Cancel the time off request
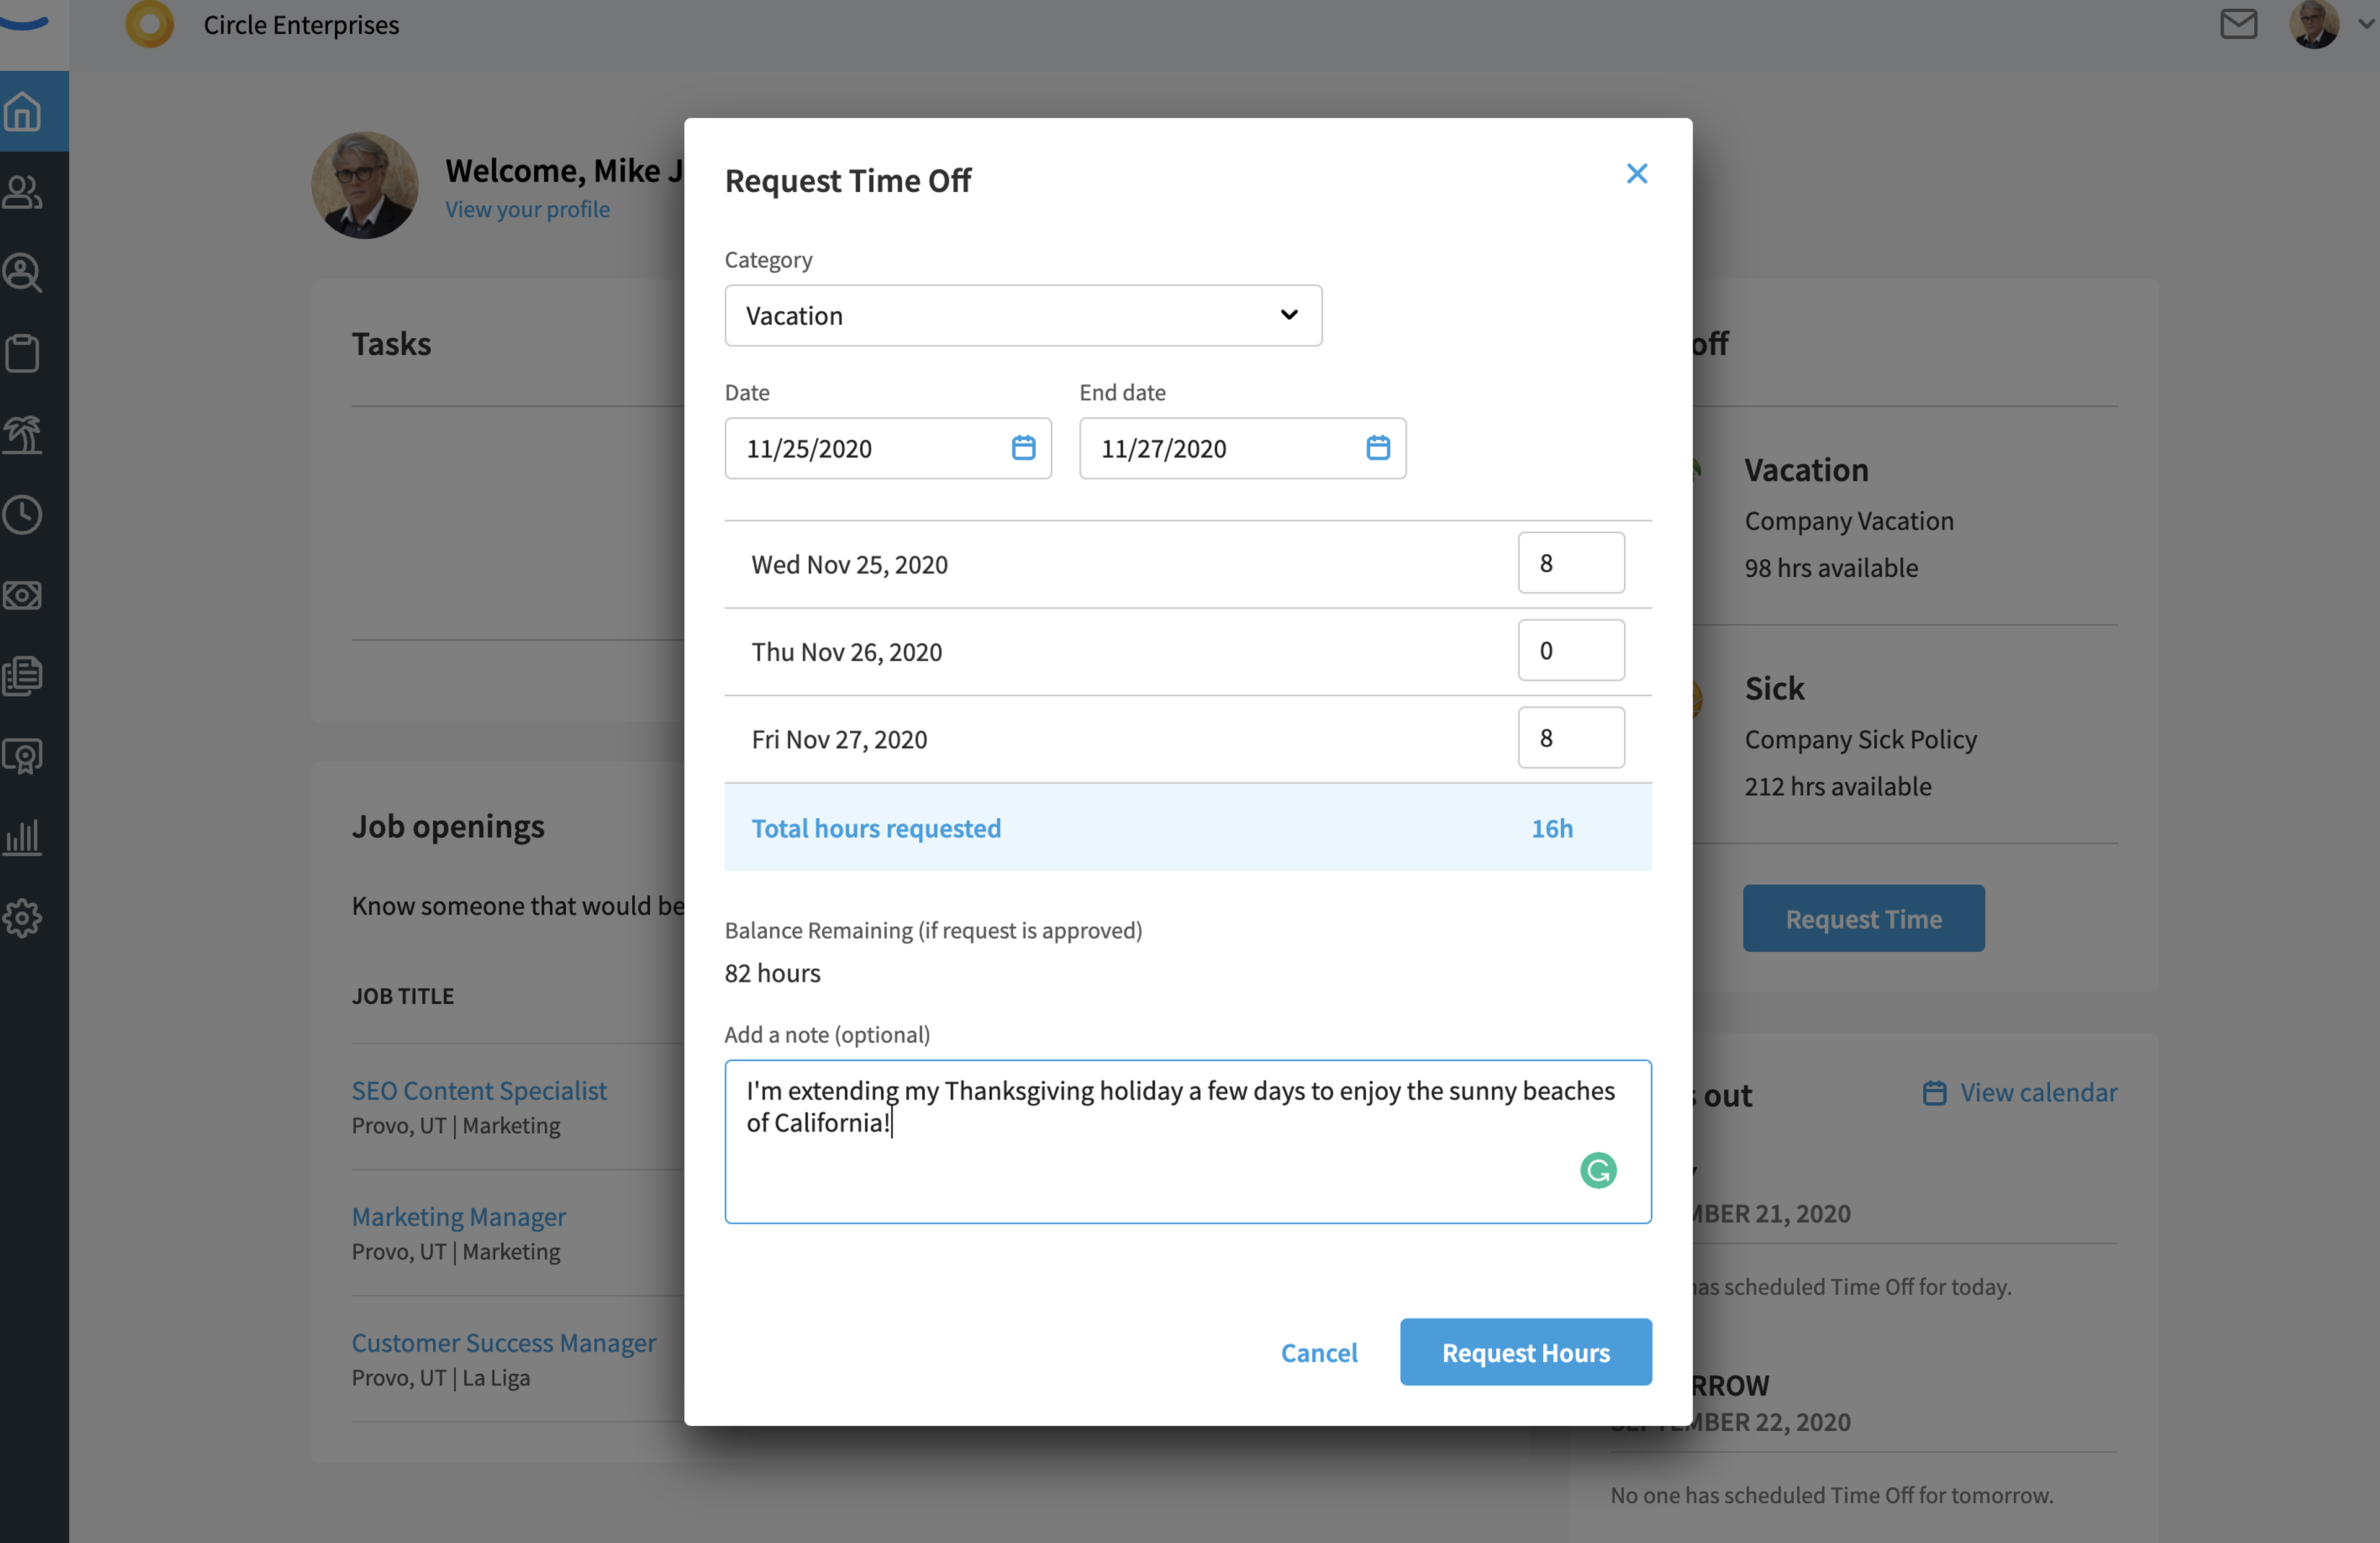 [1319, 1352]
